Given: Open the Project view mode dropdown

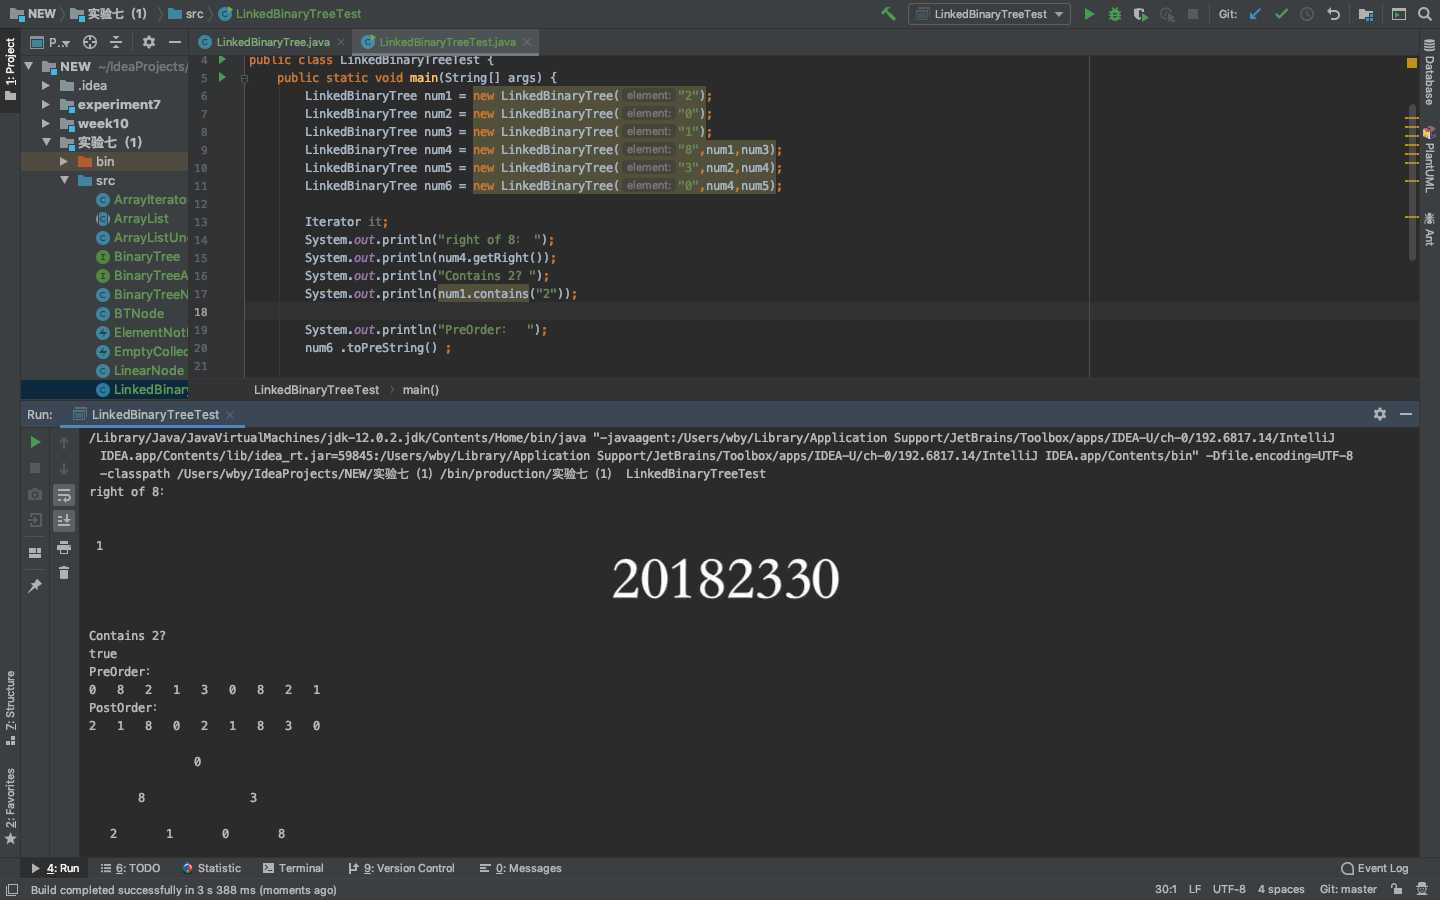Looking at the screenshot, I should pyautogui.click(x=50, y=42).
